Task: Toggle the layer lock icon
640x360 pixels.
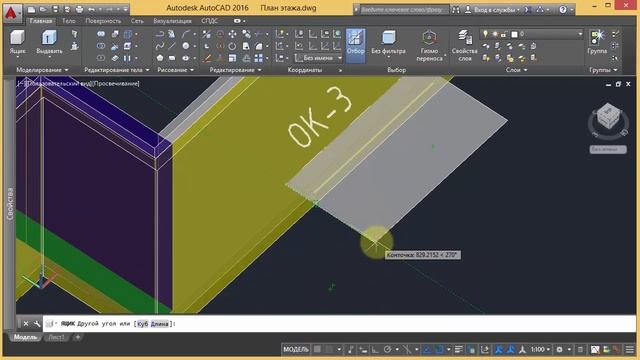Action: click(x=504, y=34)
